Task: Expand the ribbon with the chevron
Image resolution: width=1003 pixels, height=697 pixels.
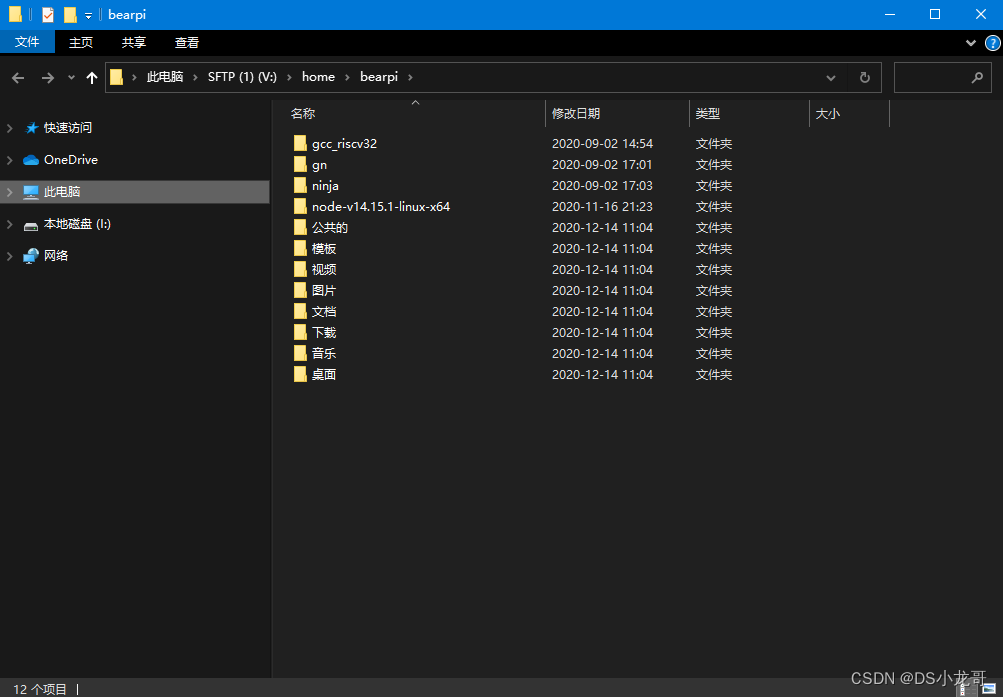Action: point(970,43)
